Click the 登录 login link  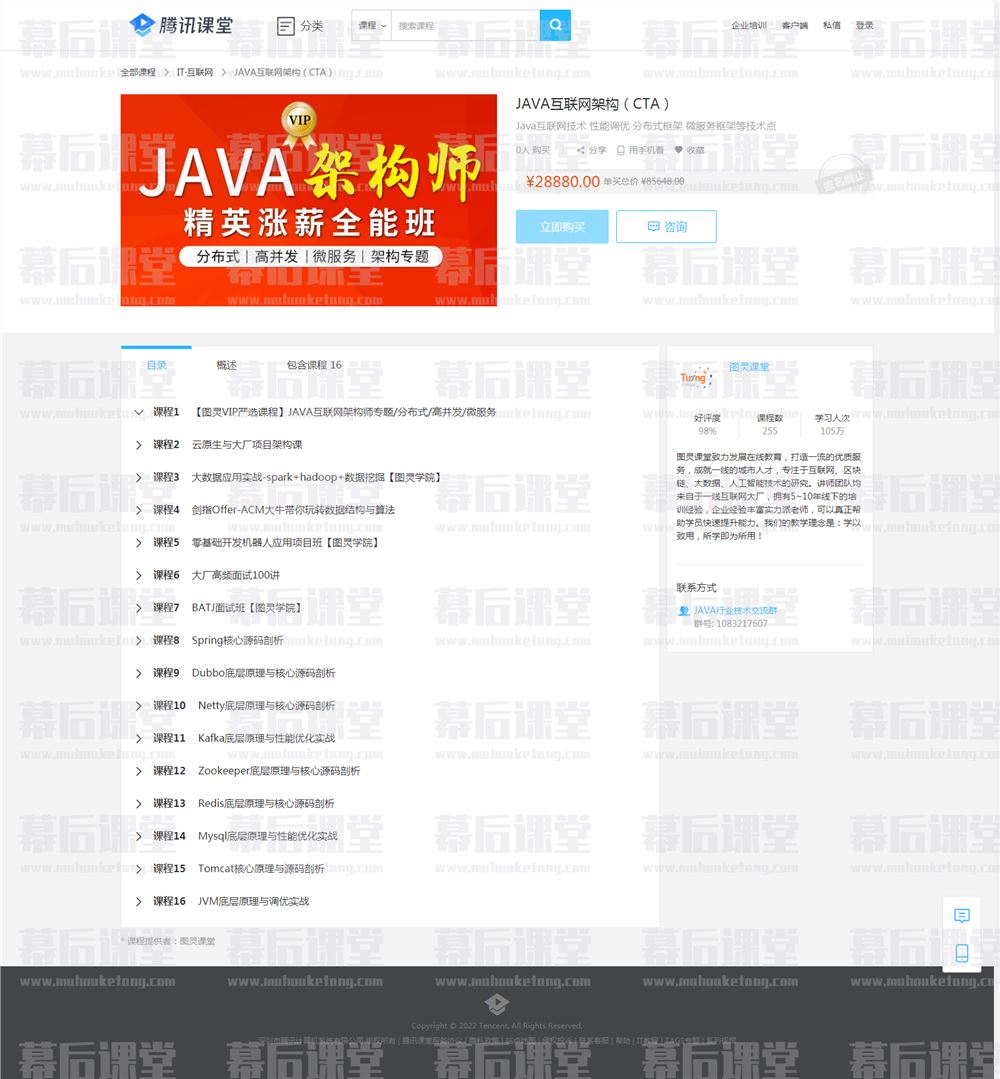864,25
